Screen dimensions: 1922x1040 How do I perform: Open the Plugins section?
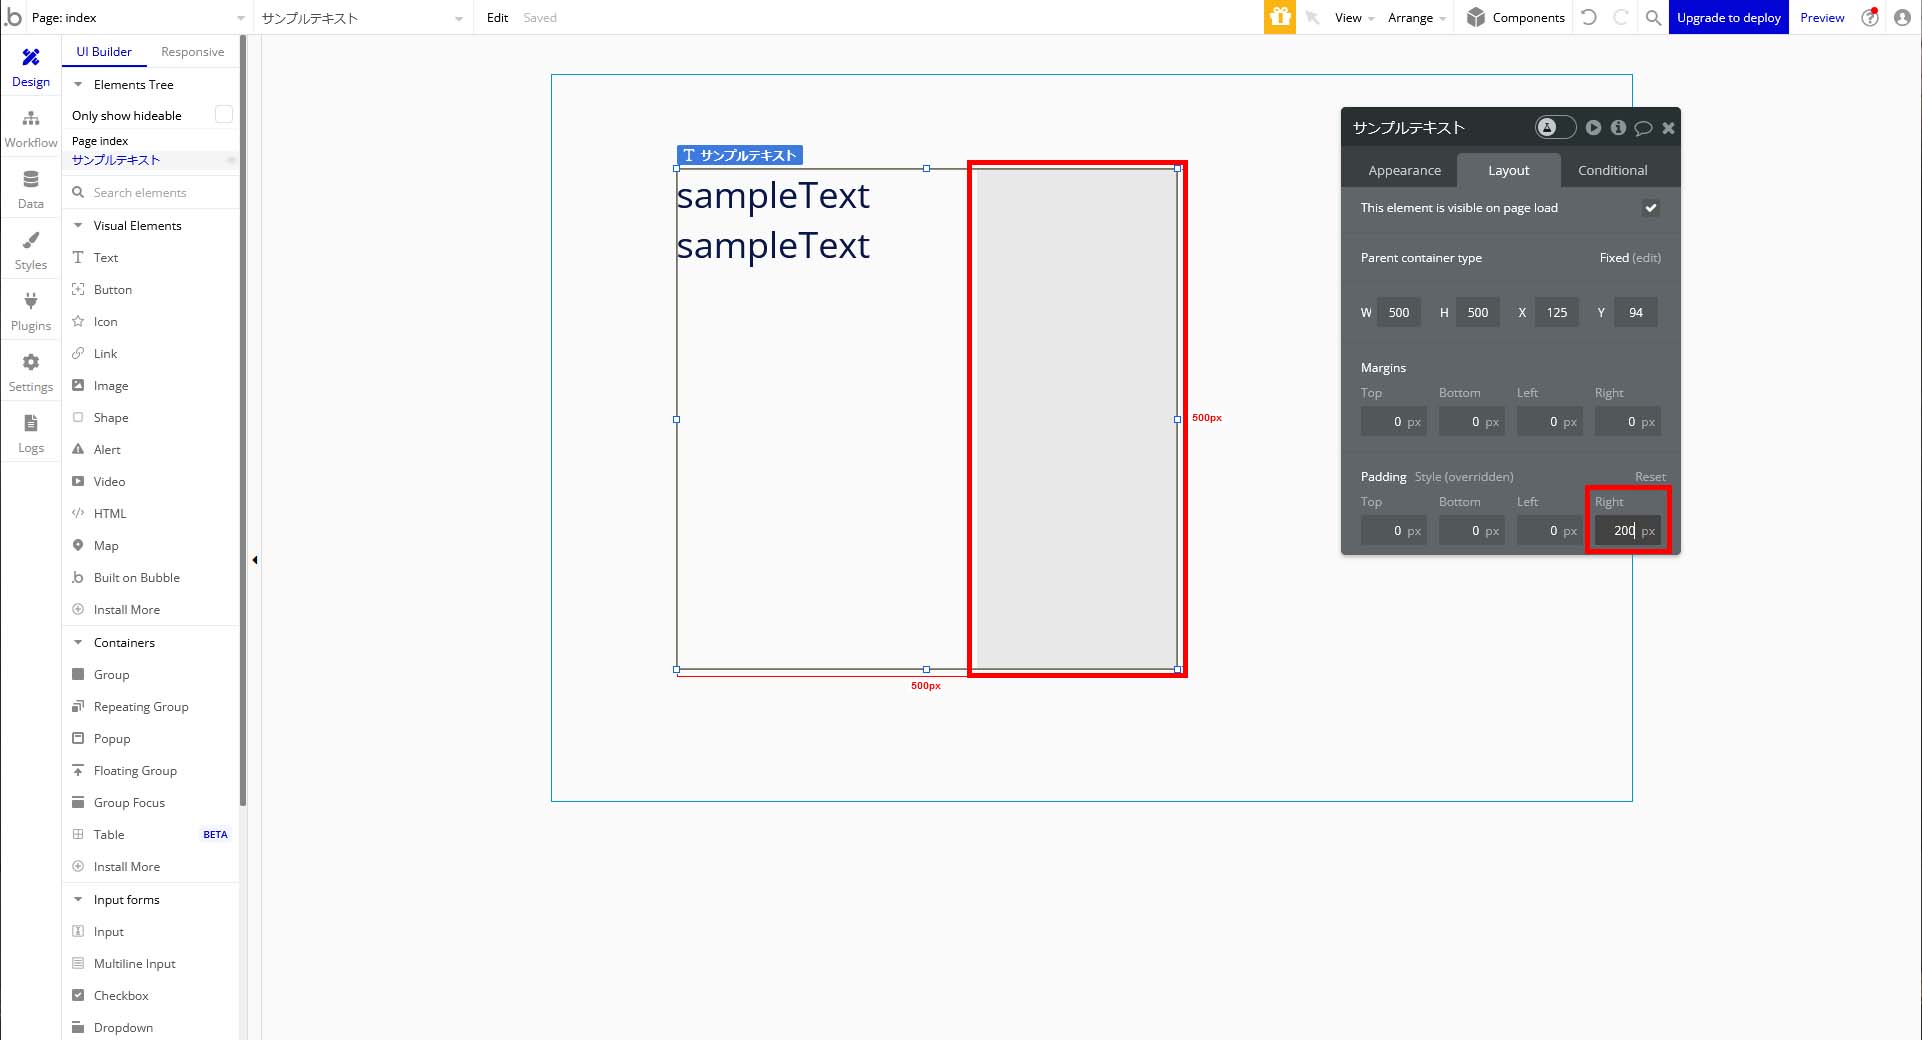(31, 312)
